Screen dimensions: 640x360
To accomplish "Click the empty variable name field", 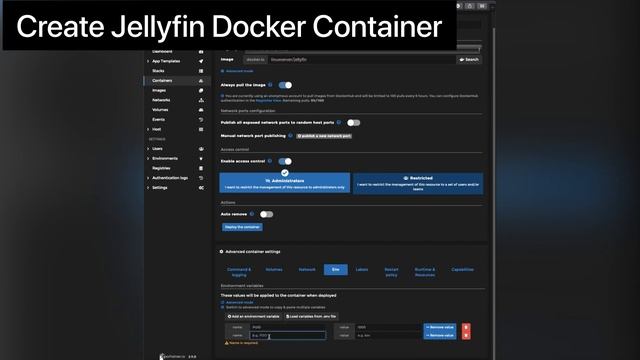I will (x=288, y=336).
